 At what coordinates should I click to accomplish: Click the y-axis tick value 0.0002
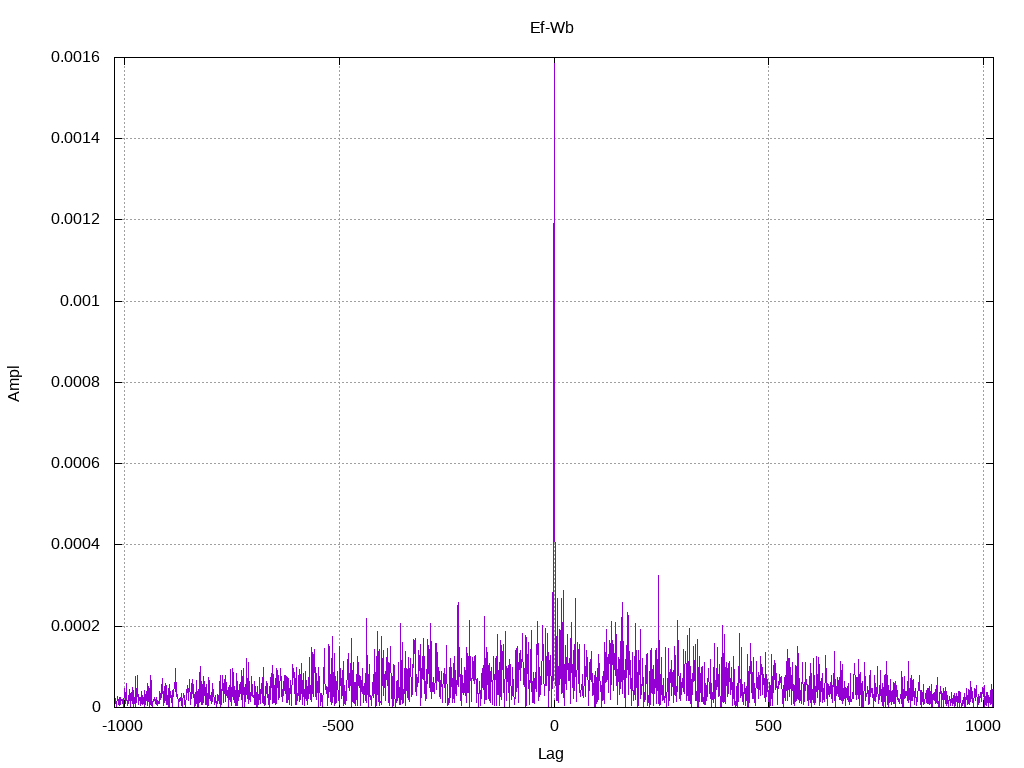pos(76,626)
